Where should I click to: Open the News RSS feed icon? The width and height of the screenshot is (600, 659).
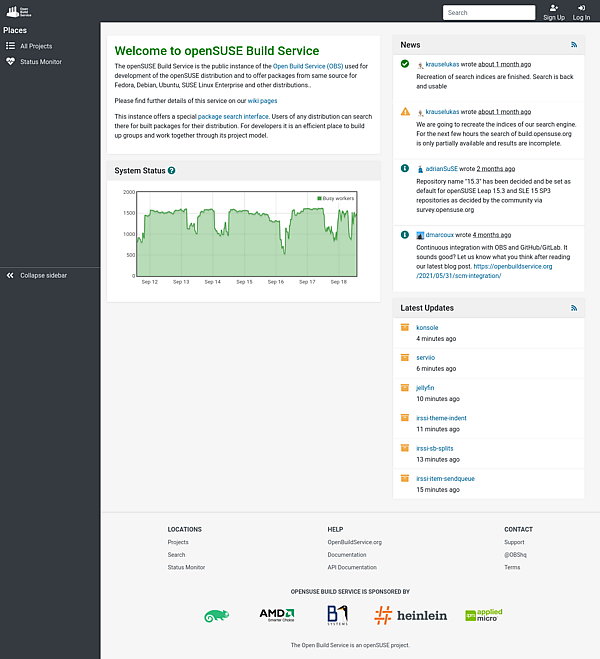pyautogui.click(x=574, y=45)
